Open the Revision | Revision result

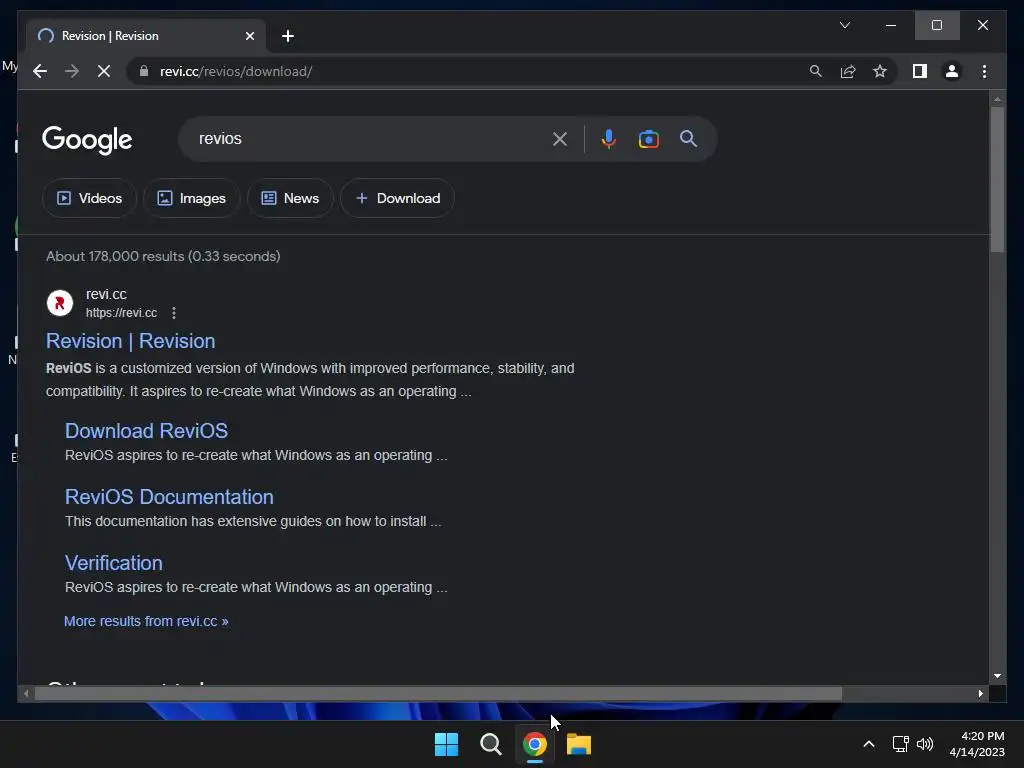pos(131,341)
